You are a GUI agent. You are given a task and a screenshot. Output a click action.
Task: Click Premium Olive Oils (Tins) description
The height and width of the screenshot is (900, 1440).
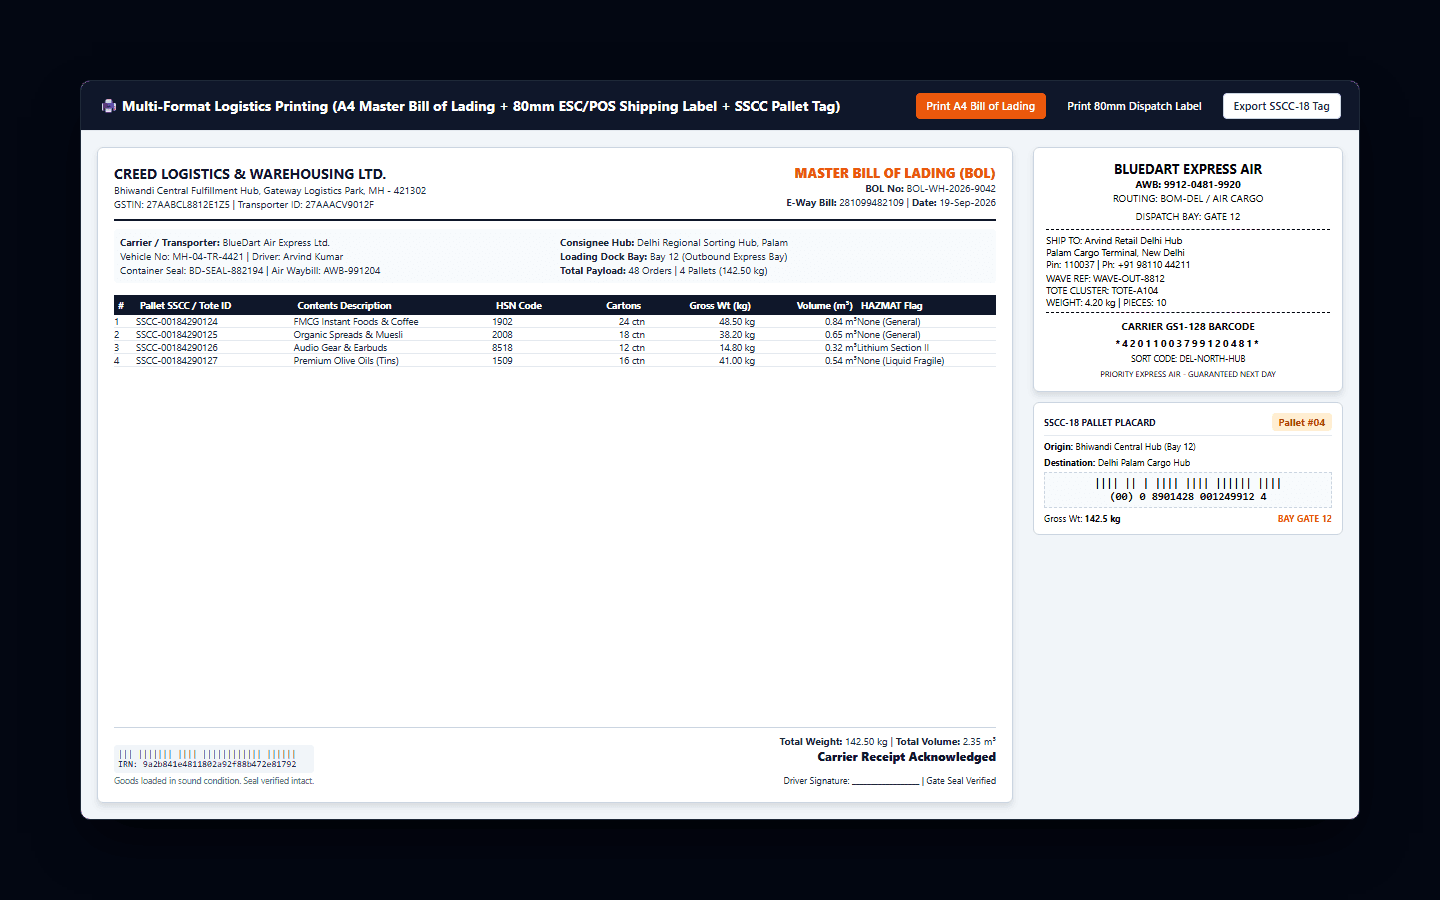(x=346, y=361)
